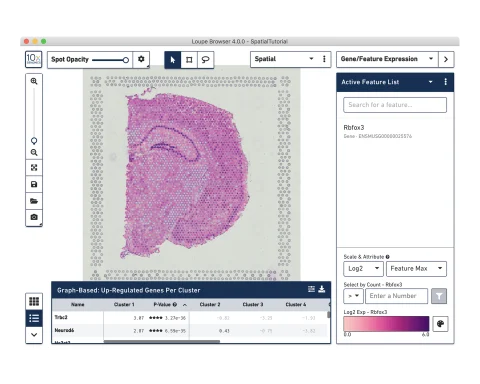
Task: Open the Active Feature List dropdown
Action: pyautogui.click(x=430, y=82)
